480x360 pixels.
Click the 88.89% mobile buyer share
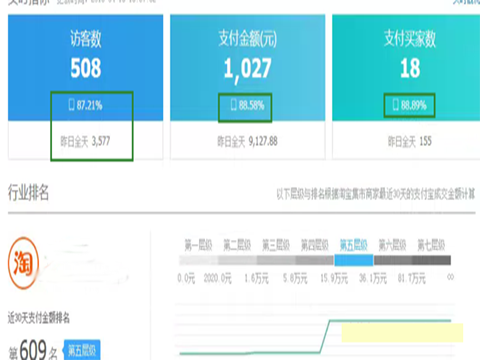pos(414,105)
